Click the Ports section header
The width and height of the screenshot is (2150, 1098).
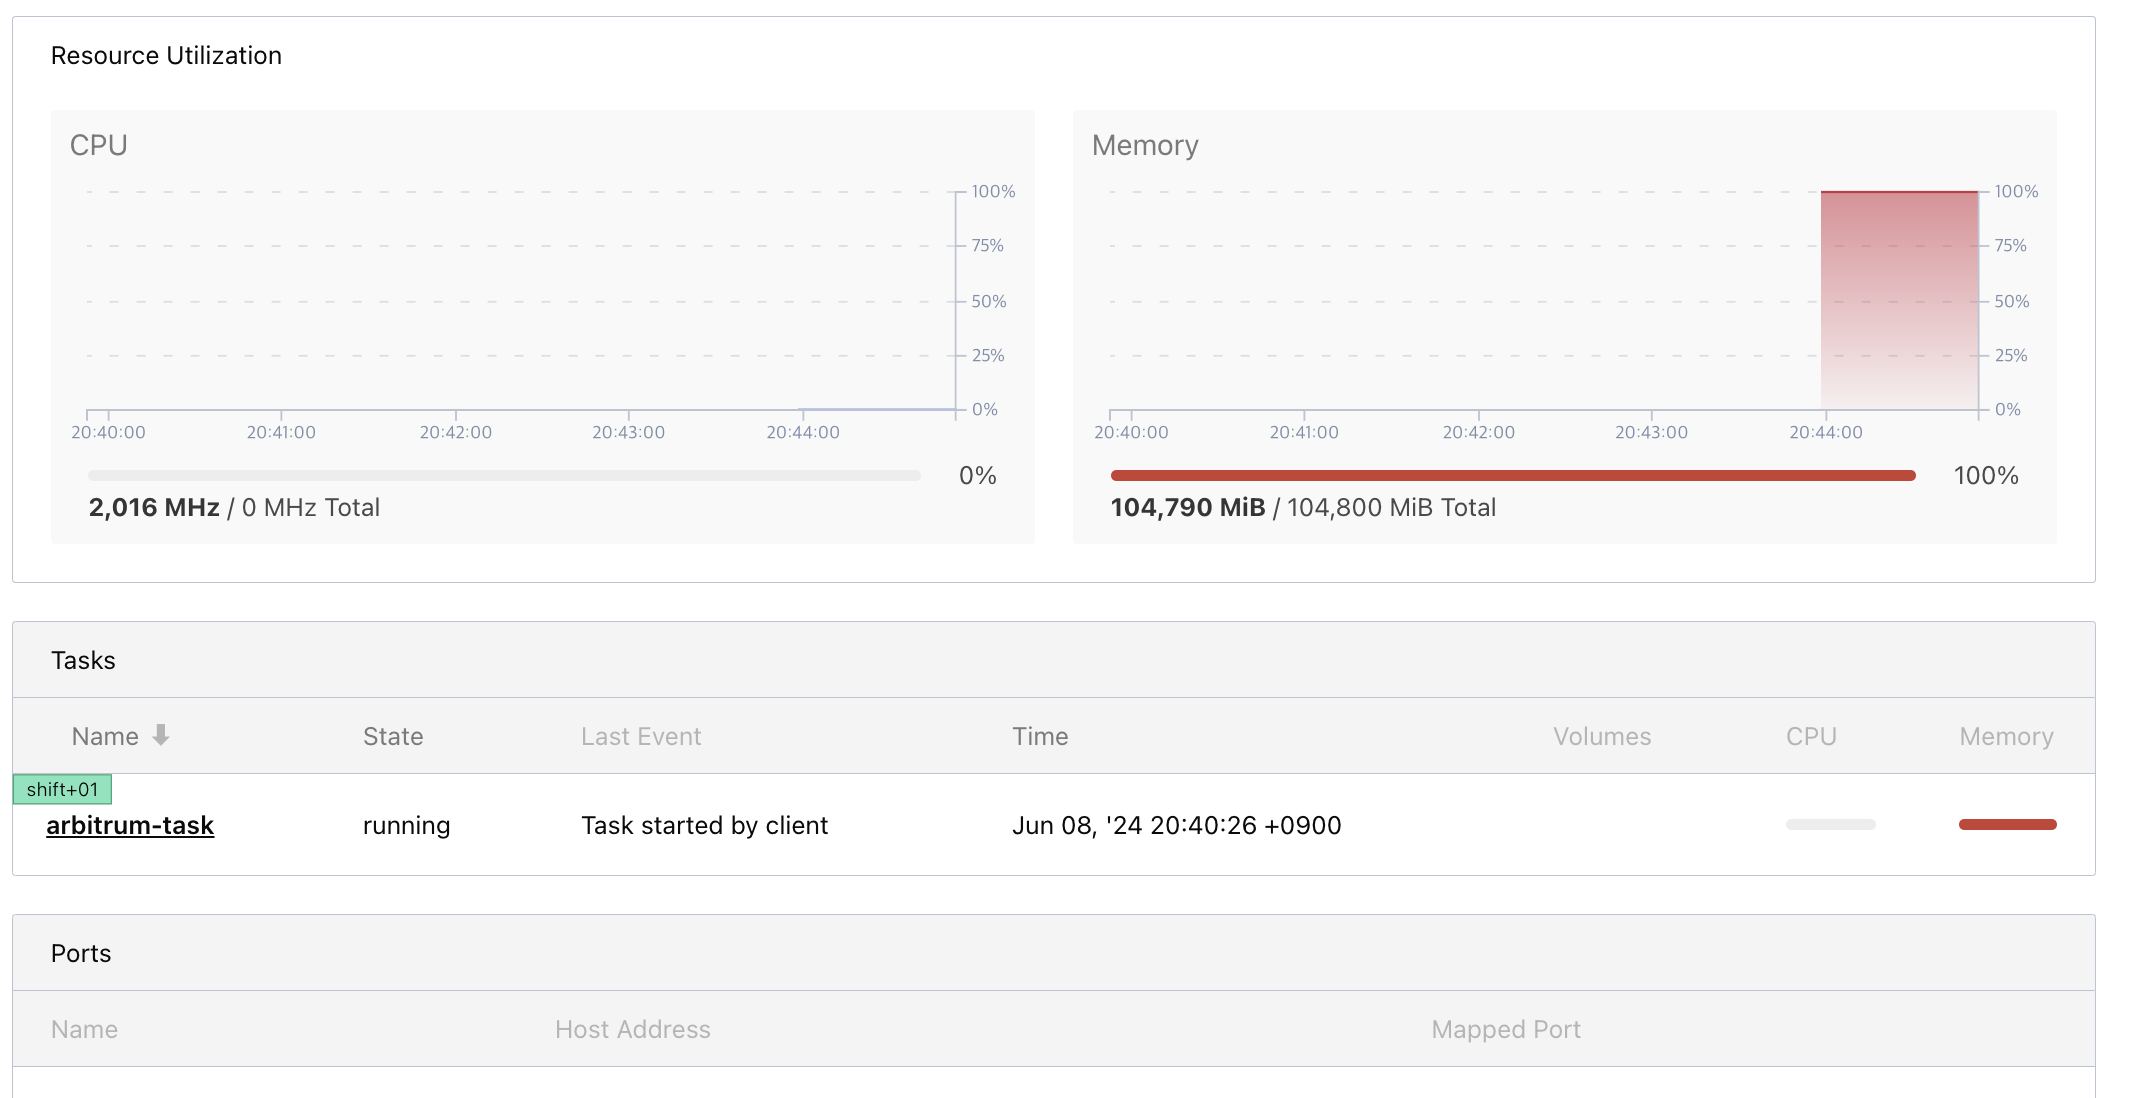click(x=81, y=953)
